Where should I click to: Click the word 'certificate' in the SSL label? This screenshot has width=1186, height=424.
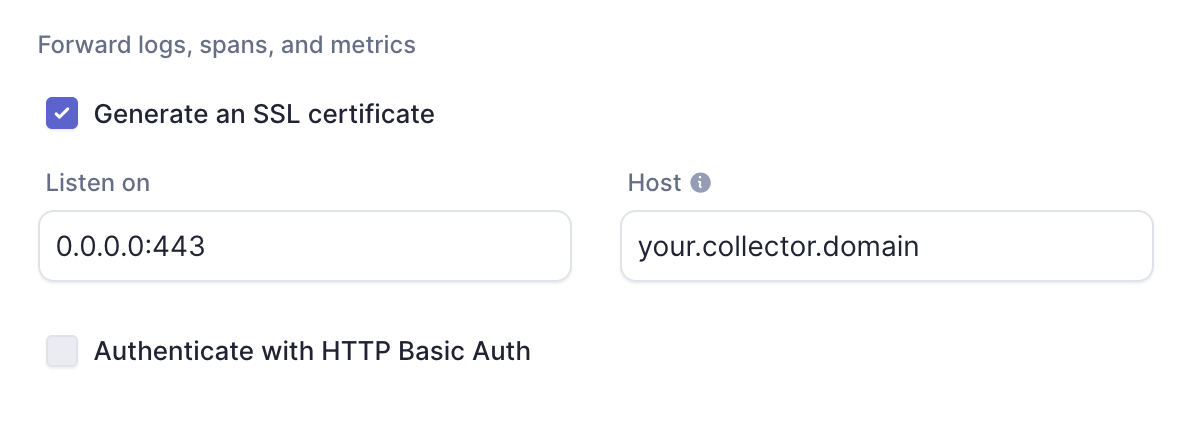[x=372, y=113]
